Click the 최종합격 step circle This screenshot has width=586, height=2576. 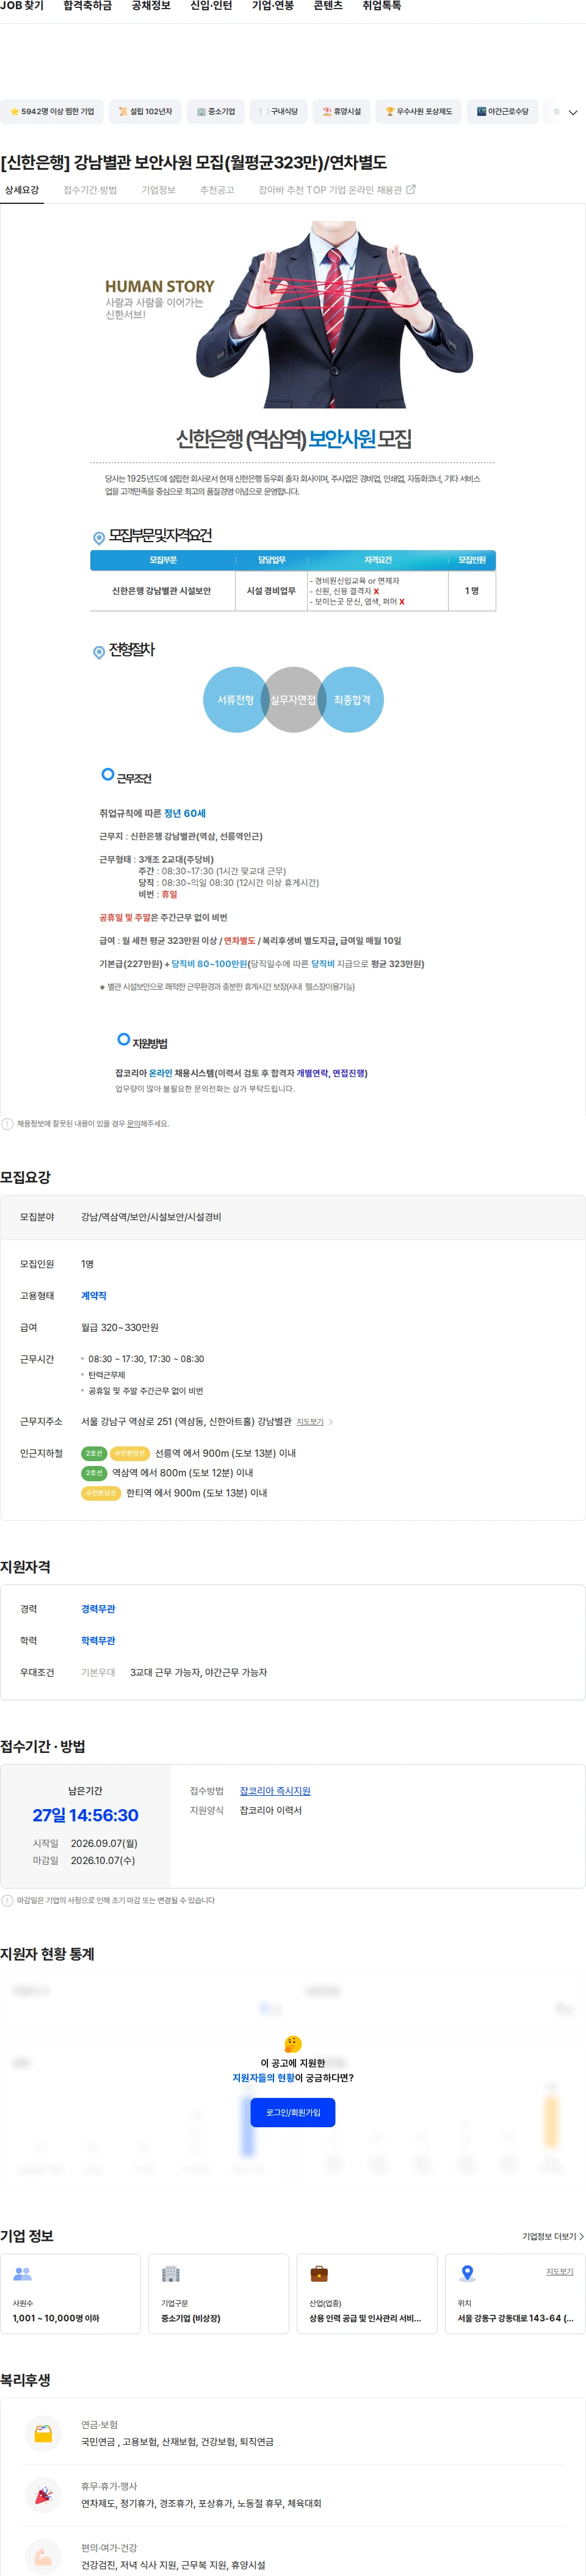(352, 700)
